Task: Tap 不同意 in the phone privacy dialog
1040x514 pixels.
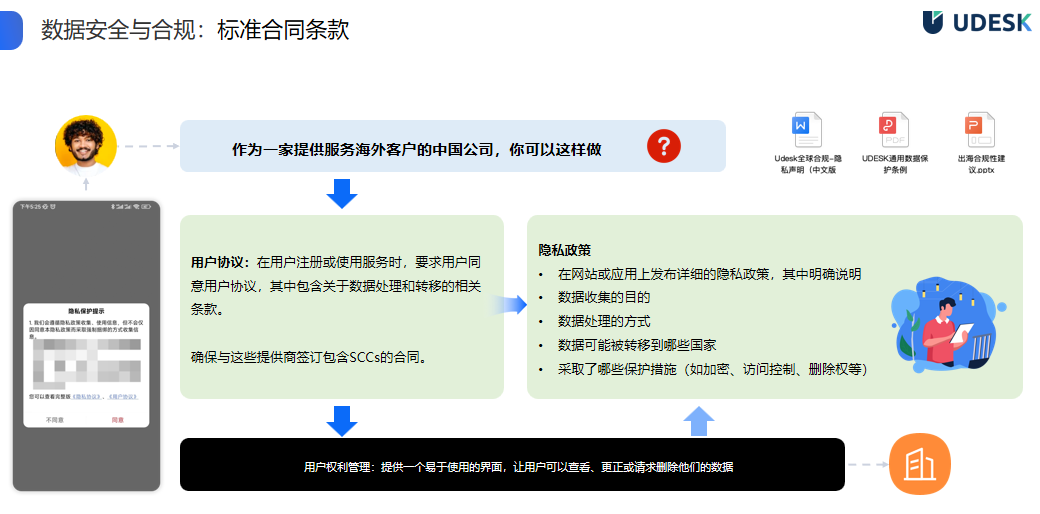Action: (x=56, y=419)
